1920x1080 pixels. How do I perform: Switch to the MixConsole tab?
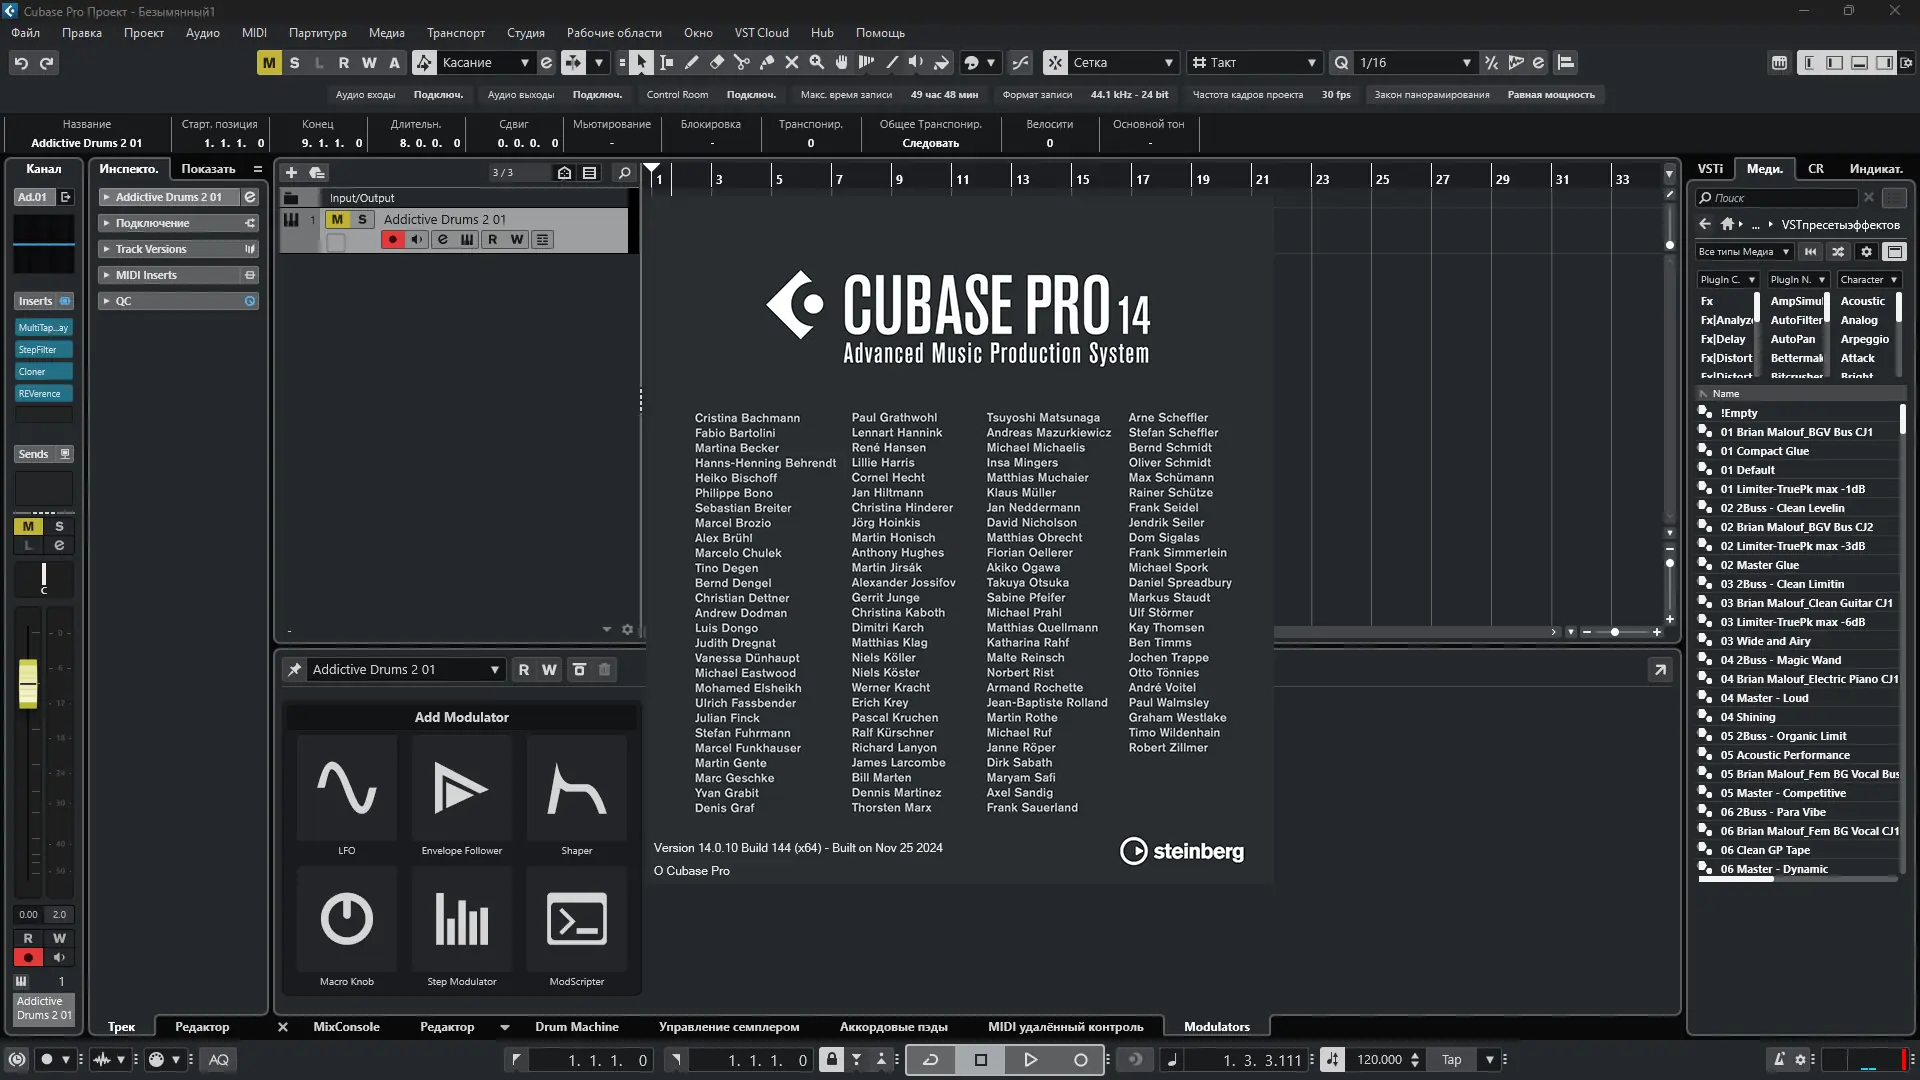(346, 1027)
